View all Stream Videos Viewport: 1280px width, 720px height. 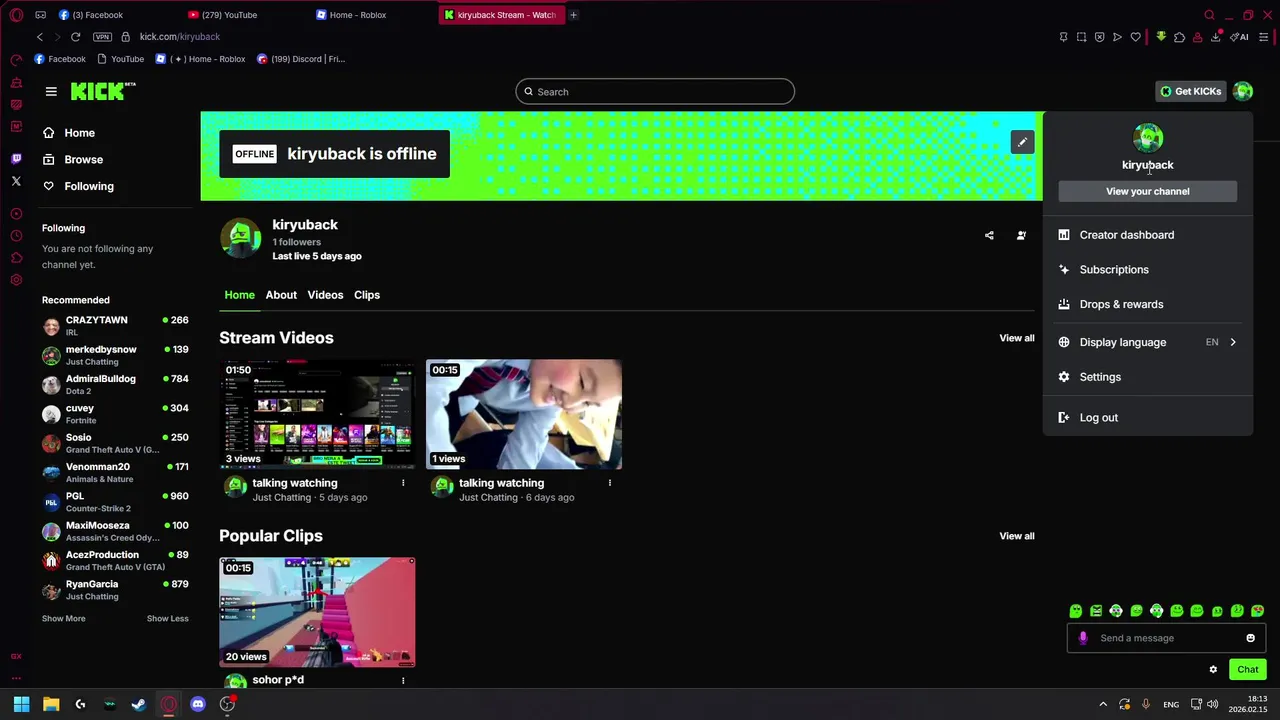point(1017,338)
